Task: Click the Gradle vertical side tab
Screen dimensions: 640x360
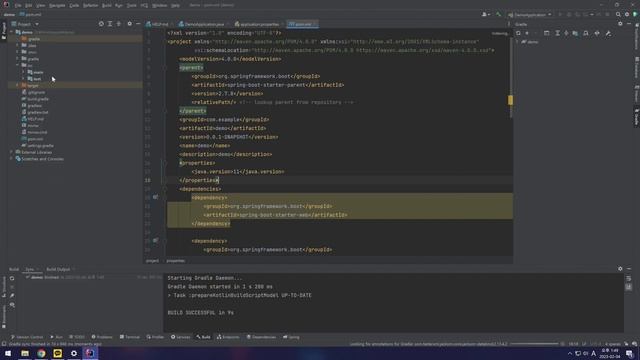Action: tap(636, 117)
